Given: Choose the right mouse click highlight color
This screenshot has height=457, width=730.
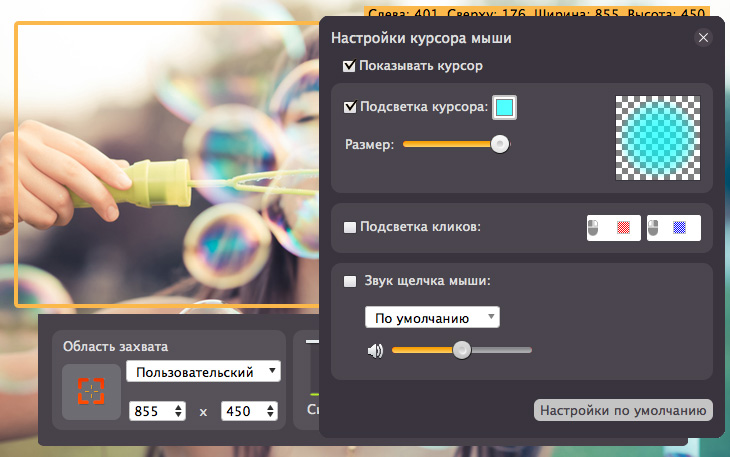Looking at the screenshot, I should coord(674,228).
